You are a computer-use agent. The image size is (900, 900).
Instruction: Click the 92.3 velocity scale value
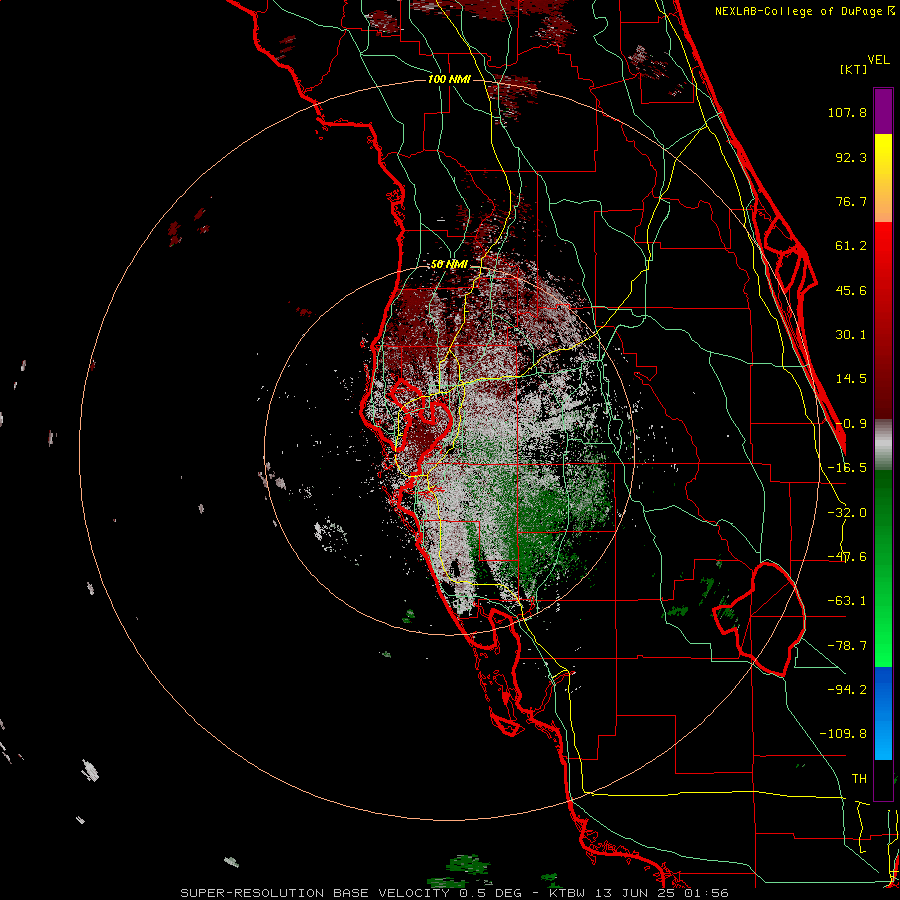click(x=851, y=157)
